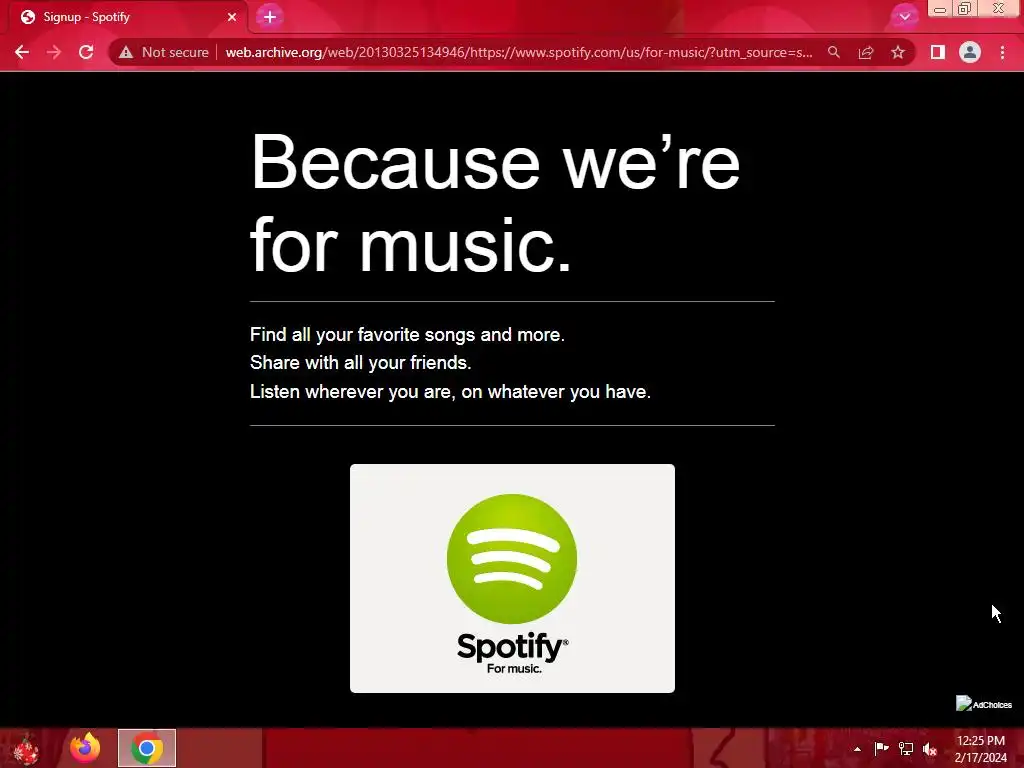Click 'Share with all your friends.' text
The image size is (1024, 768).
(360, 362)
